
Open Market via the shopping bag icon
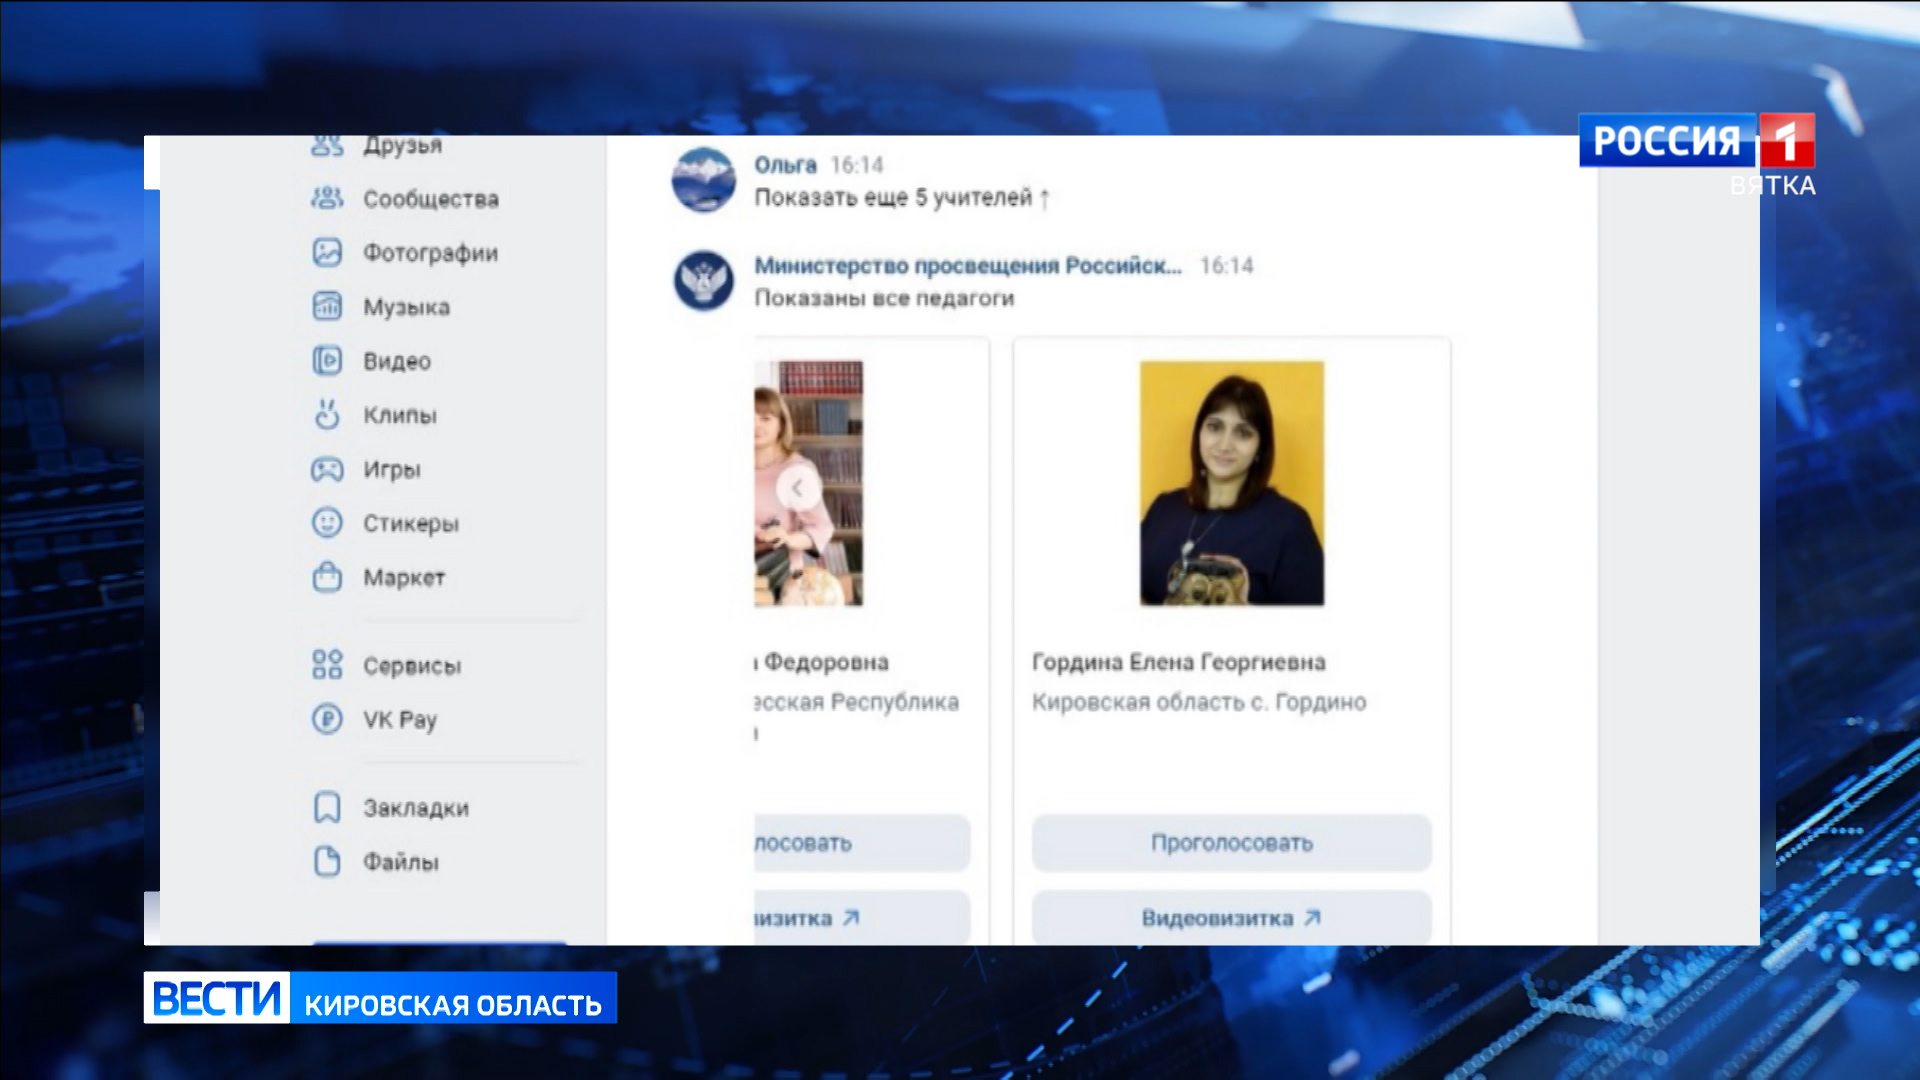pyautogui.click(x=327, y=577)
